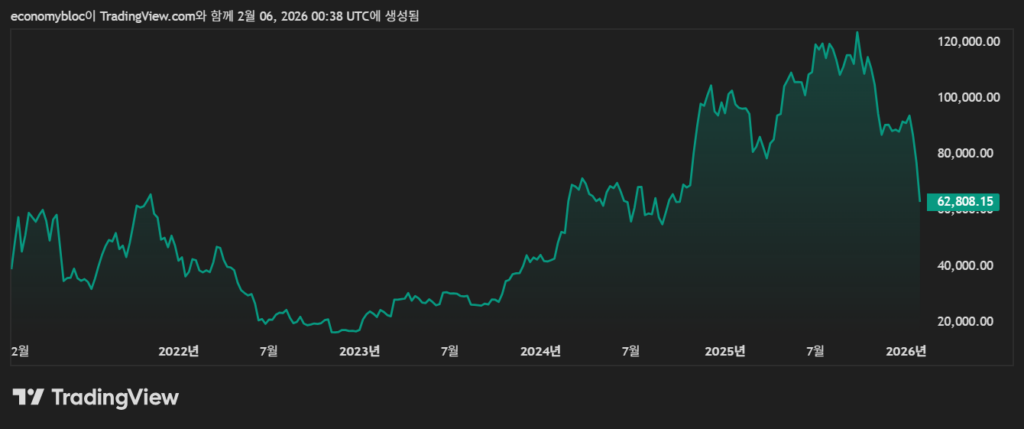Viewport: 1024px width, 429px height.
Task: Click the highest peak of the price line
Action: tap(857, 33)
